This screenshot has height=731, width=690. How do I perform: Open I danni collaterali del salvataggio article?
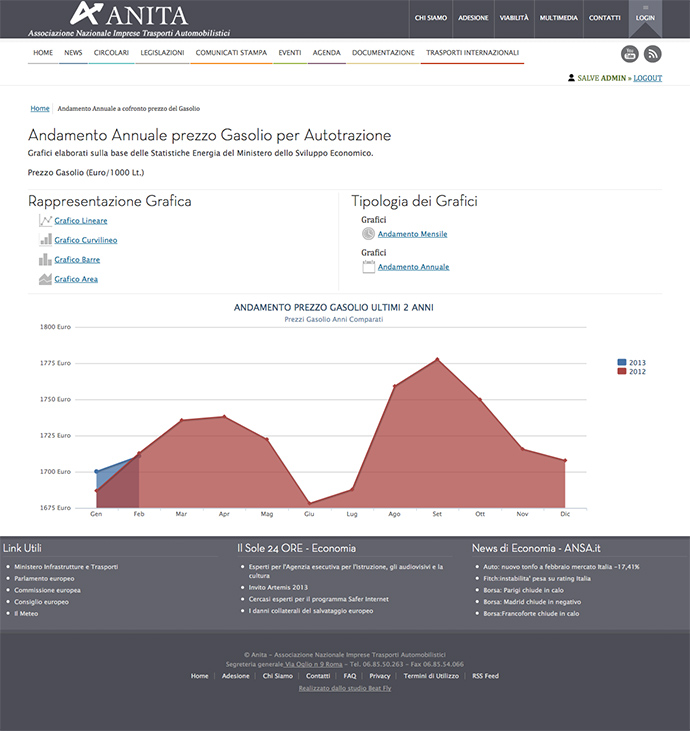pyautogui.click(x=311, y=611)
